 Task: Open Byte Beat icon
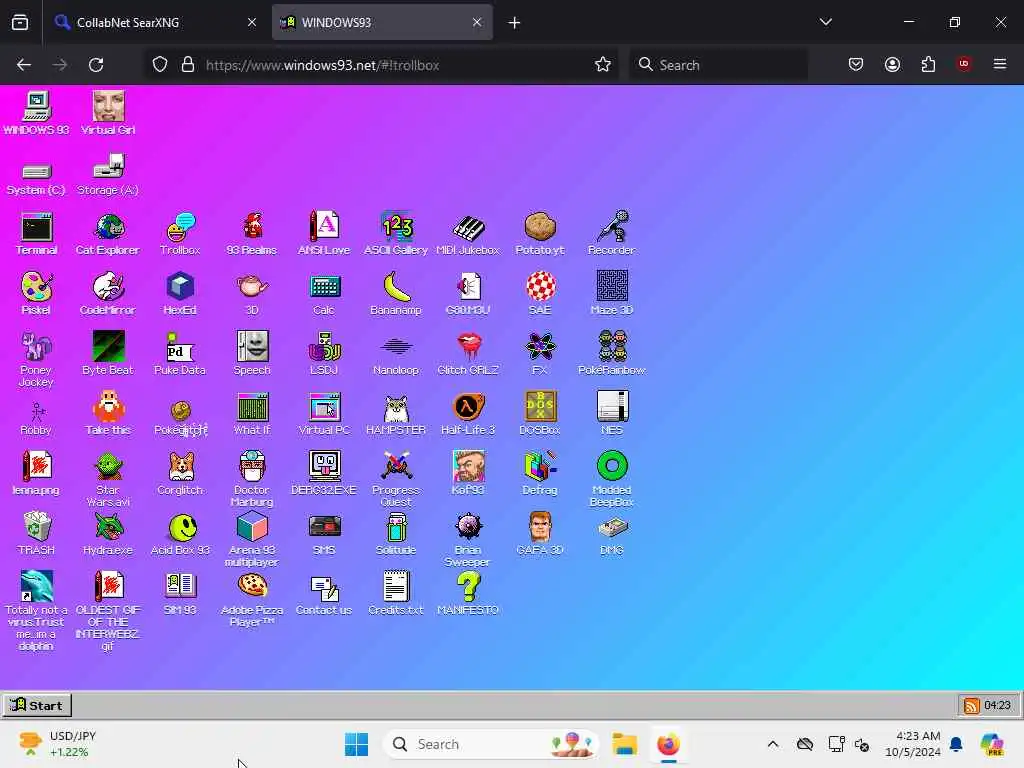tap(108, 353)
